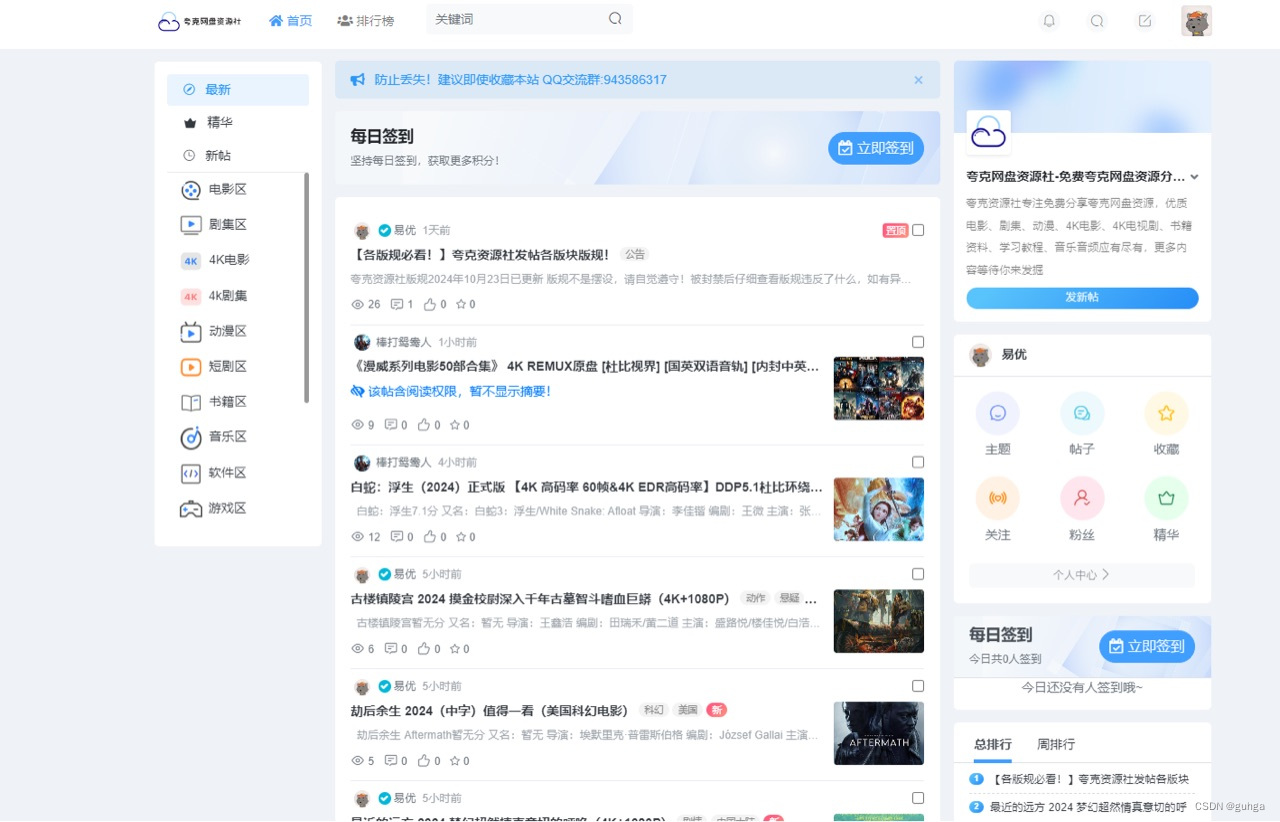Click username 棒打鸳鸯人 on 漫威 post

tap(404, 342)
